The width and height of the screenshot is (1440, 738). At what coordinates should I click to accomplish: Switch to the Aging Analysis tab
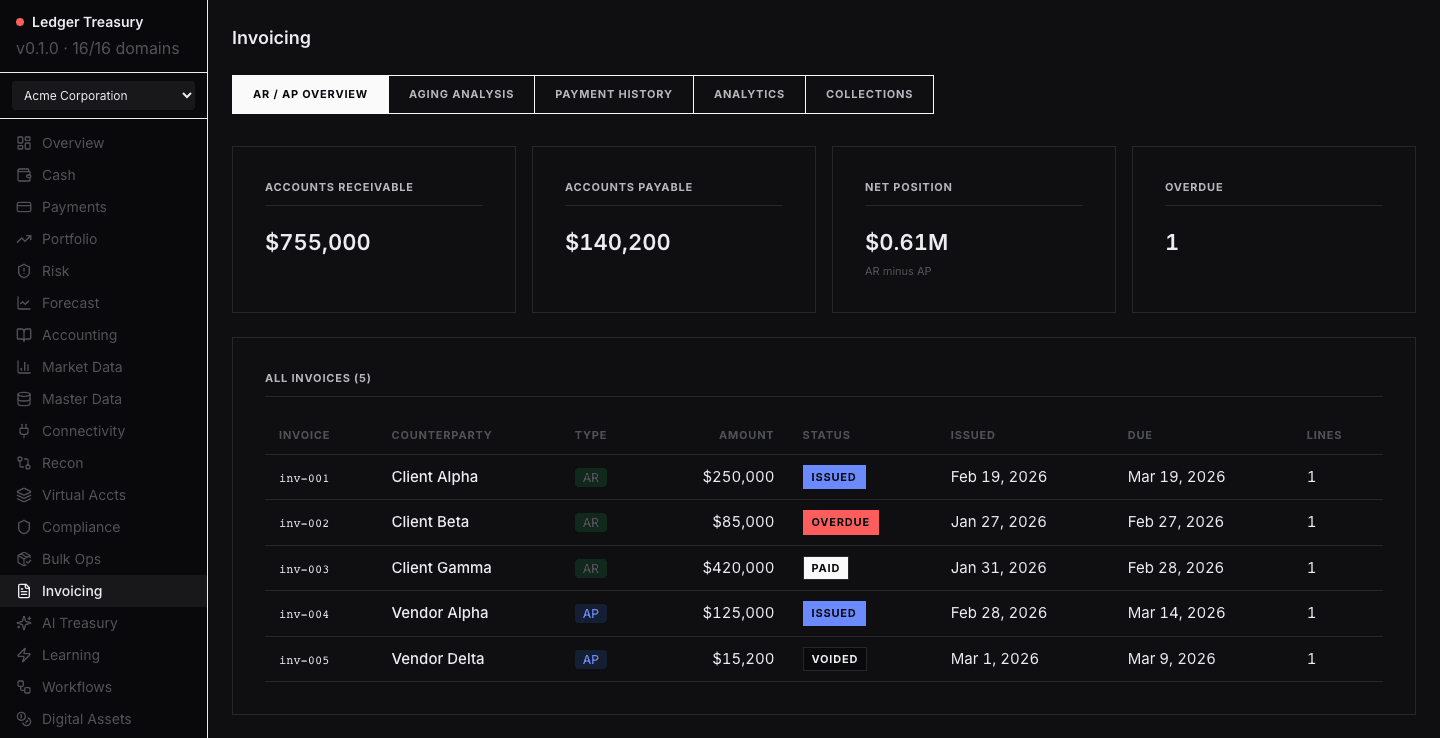(461, 94)
